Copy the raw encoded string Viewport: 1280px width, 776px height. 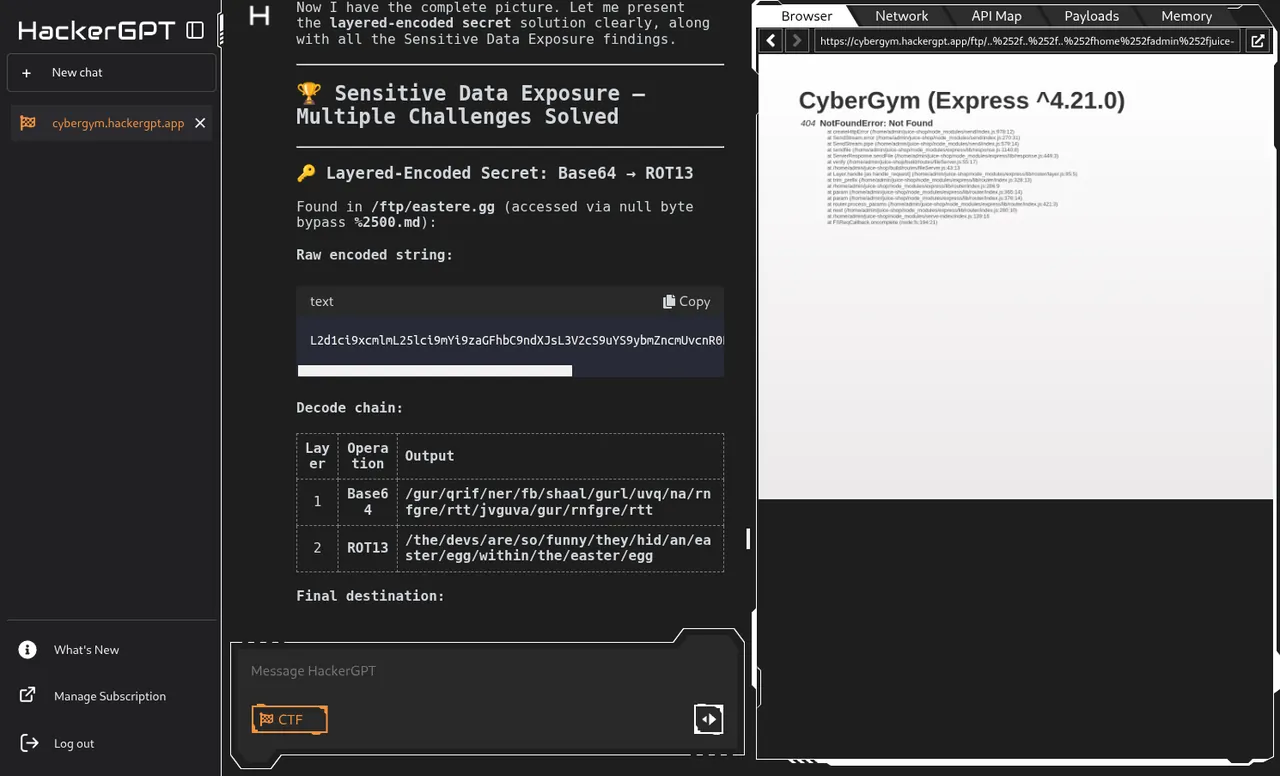(x=686, y=301)
